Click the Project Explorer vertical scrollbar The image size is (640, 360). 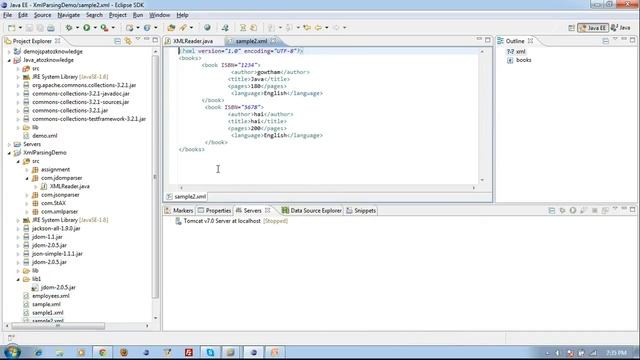pyautogui.click(x=155, y=177)
